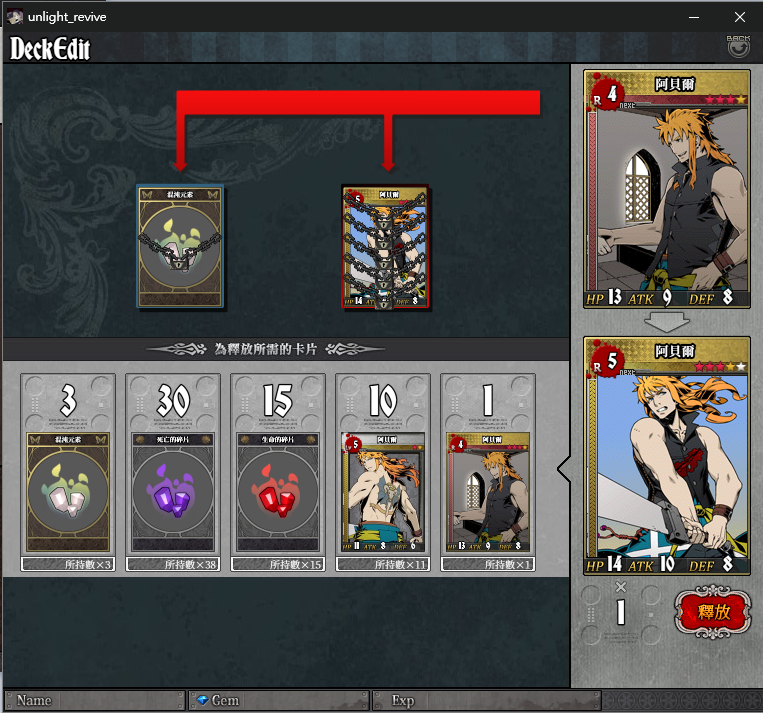The height and width of the screenshot is (713, 763).
Task: Click the Exp field in status bar
Action: 487,700
